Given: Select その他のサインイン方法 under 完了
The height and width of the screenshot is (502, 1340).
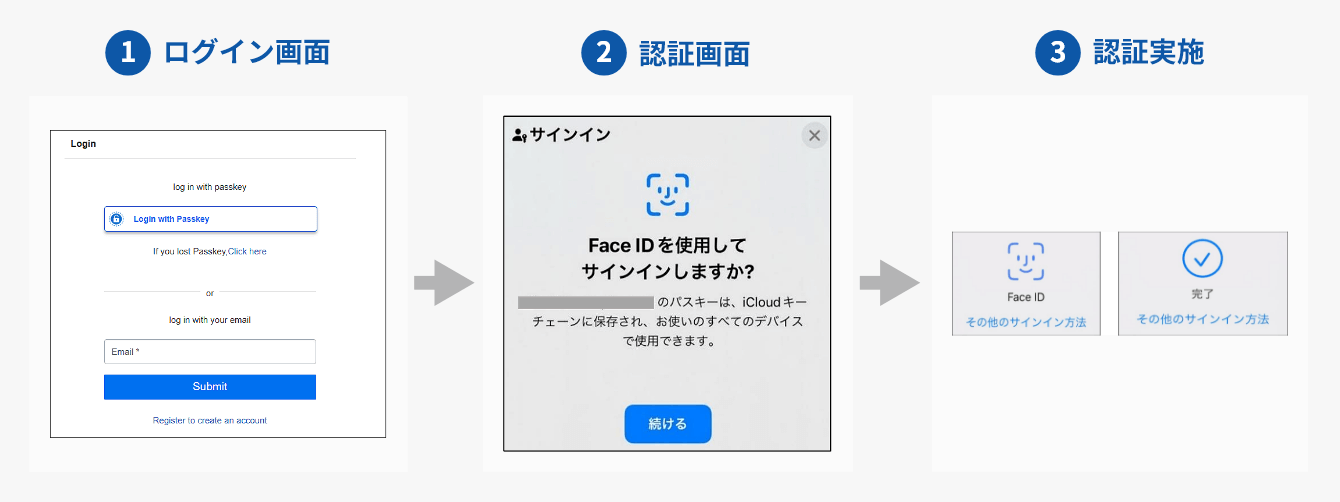Looking at the screenshot, I should [x=1203, y=319].
